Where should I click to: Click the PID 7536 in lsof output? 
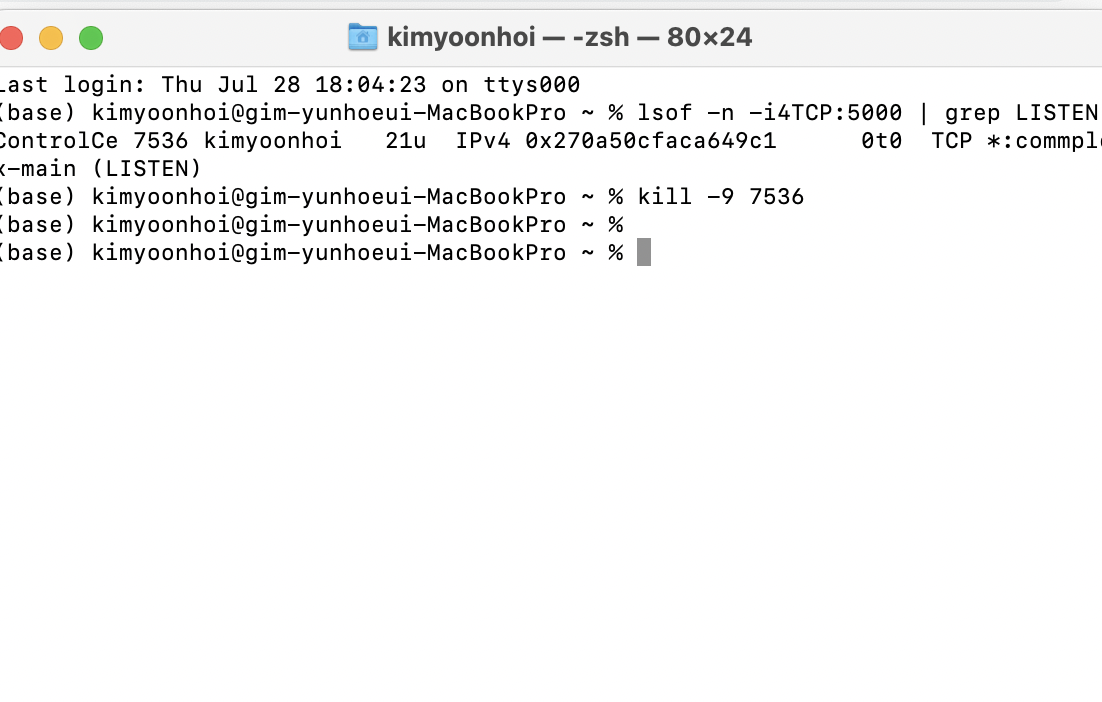coord(160,141)
